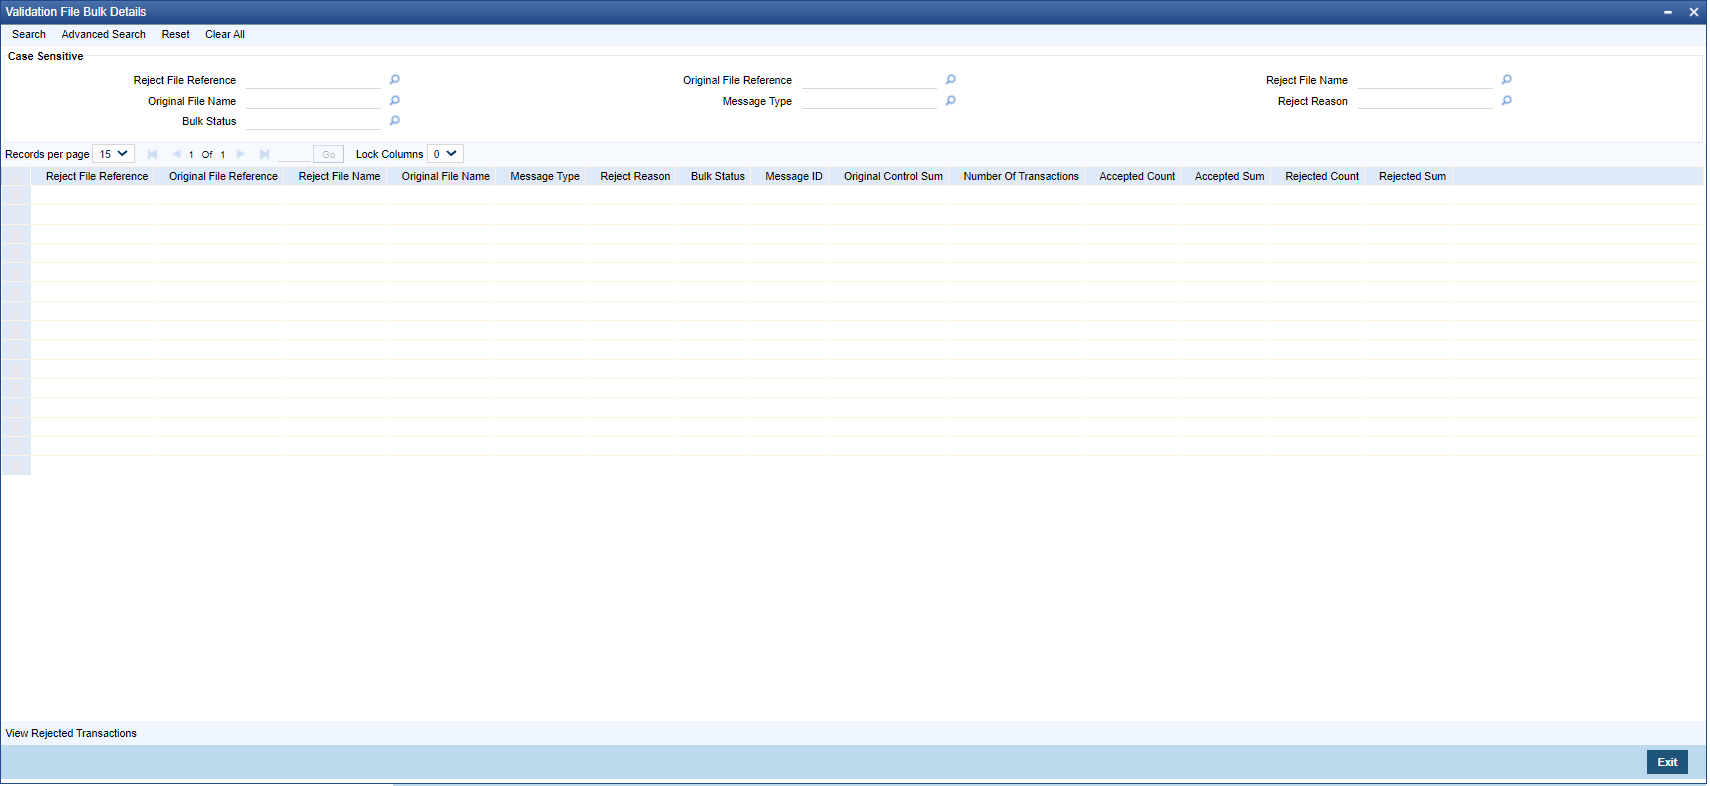The height and width of the screenshot is (786, 1710).
Task: Click the Number Of Transactions column header
Action: tap(1021, 176)
